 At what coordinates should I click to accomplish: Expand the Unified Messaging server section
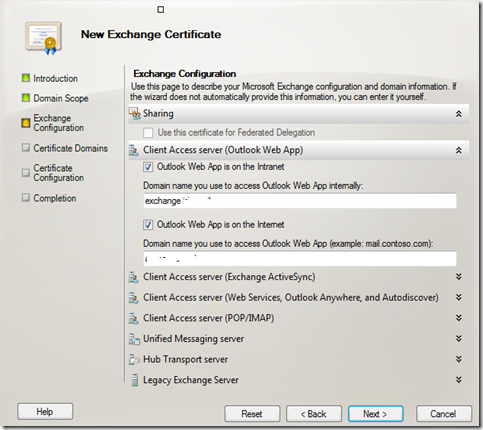tap(459, 339)
